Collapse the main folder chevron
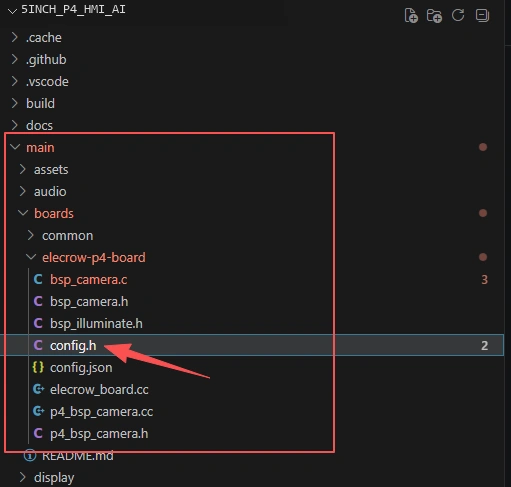This screenshot has height=487, width=511. pos(15,147)
